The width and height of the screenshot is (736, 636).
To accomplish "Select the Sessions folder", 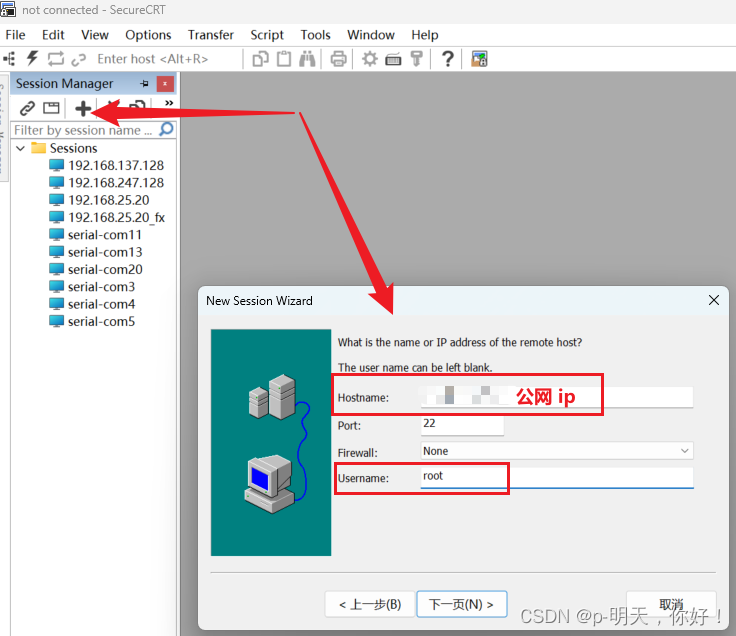I will [74, 148].
